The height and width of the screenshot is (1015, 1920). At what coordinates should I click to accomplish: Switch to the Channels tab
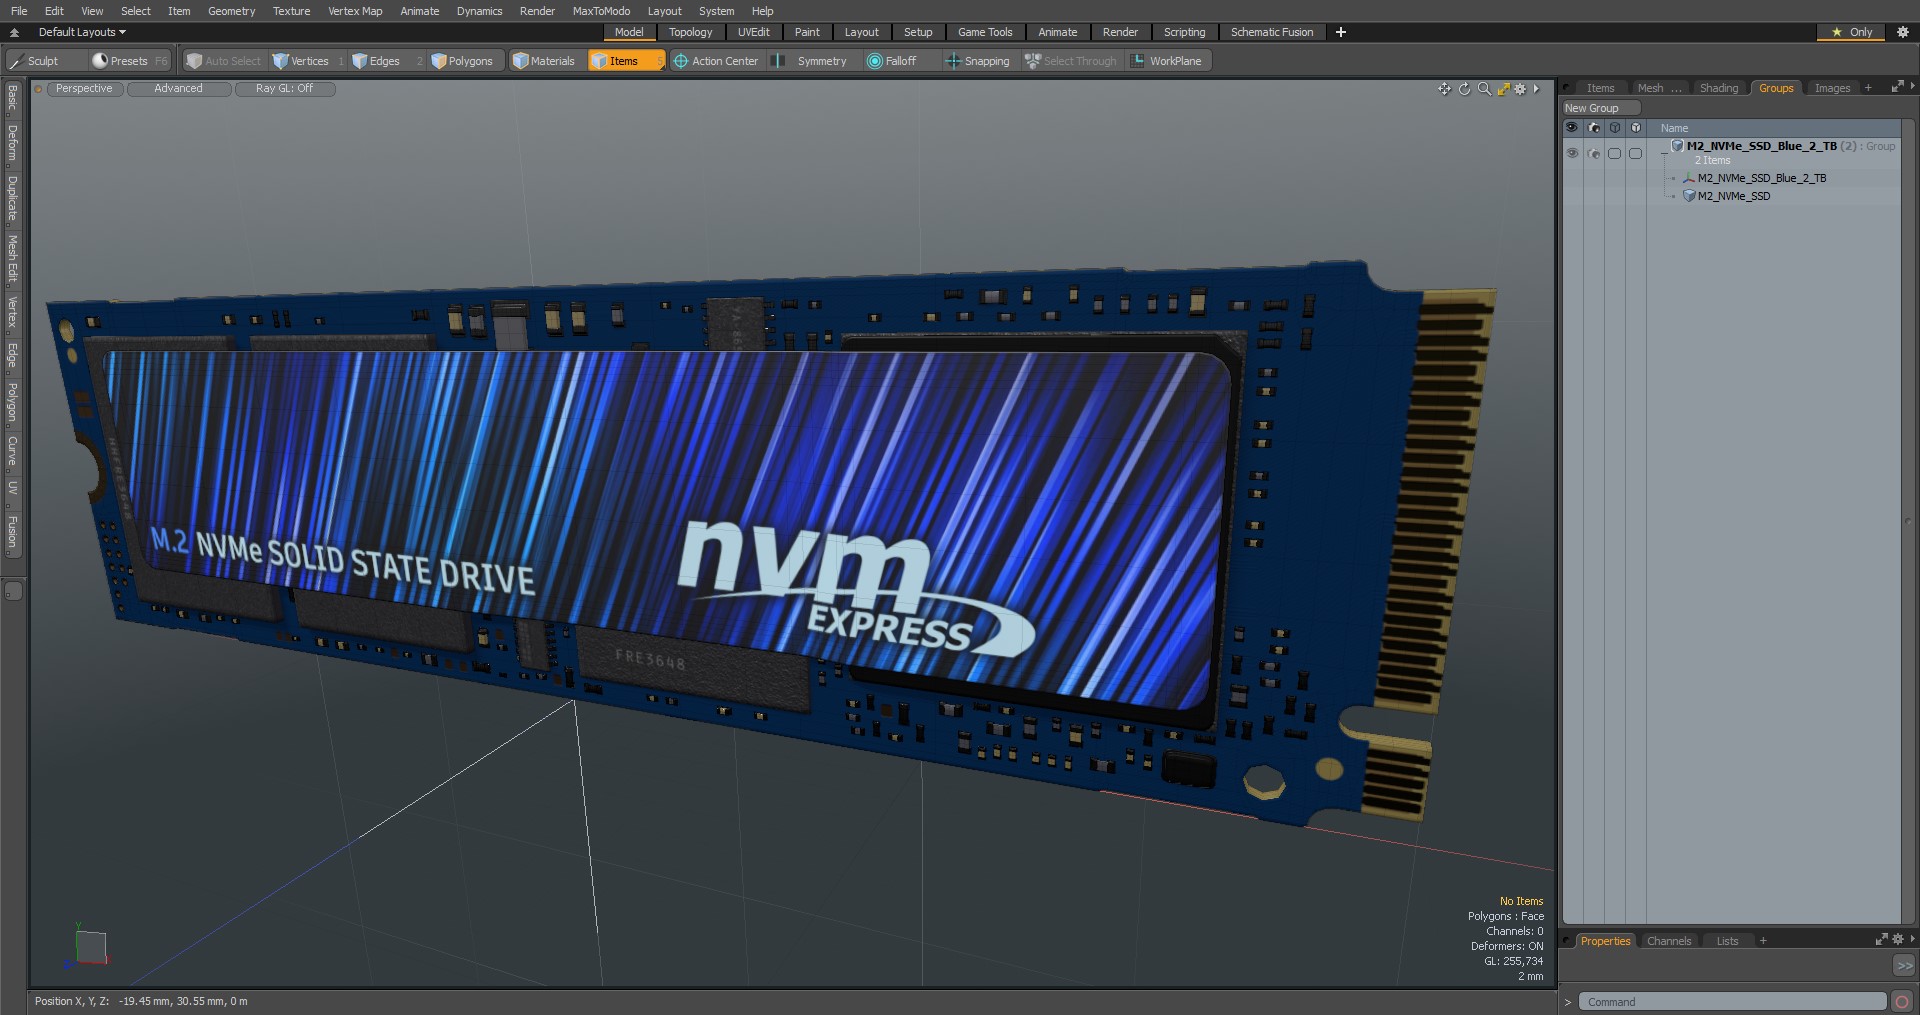click(1668, 941)
